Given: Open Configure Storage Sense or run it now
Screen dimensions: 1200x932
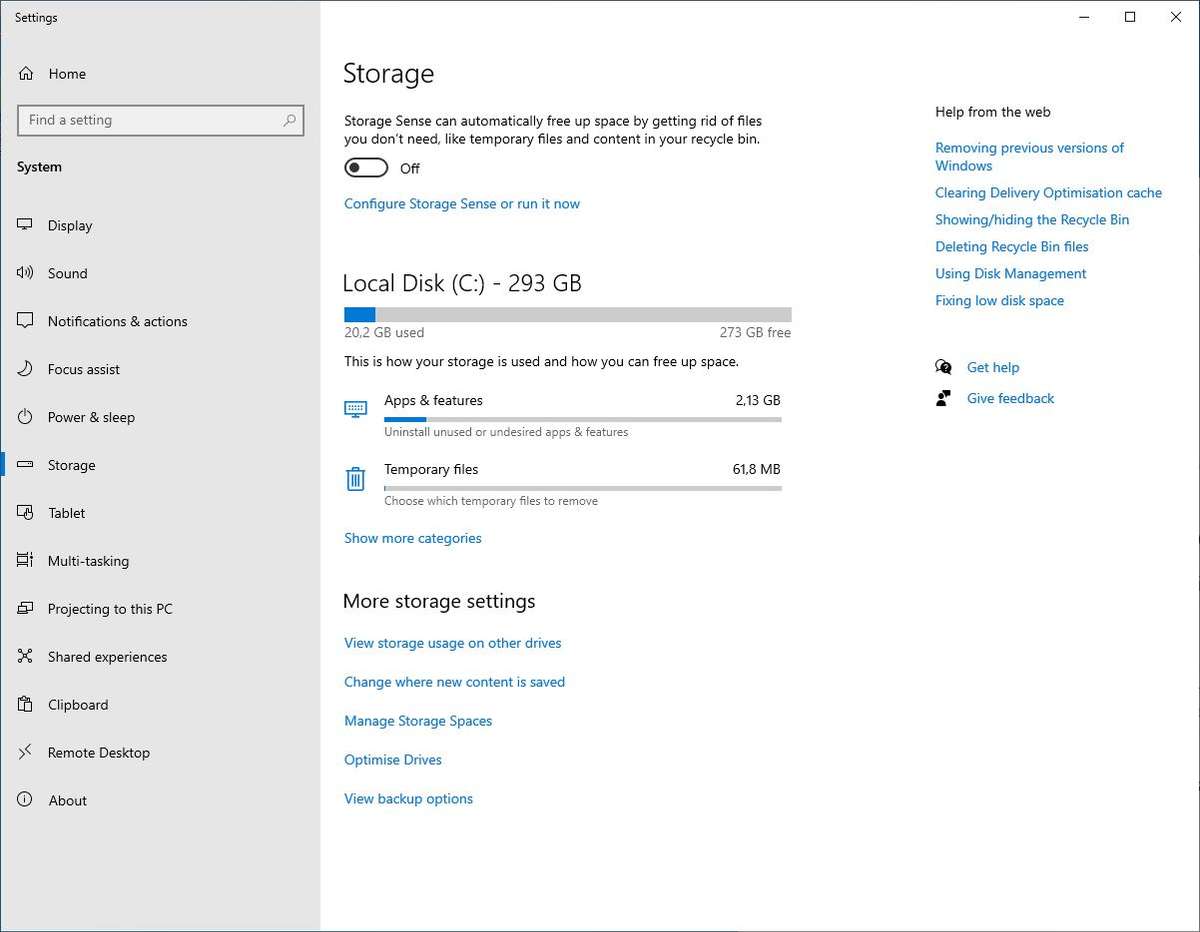Looking at the screenshot, I should pos(462,204).
